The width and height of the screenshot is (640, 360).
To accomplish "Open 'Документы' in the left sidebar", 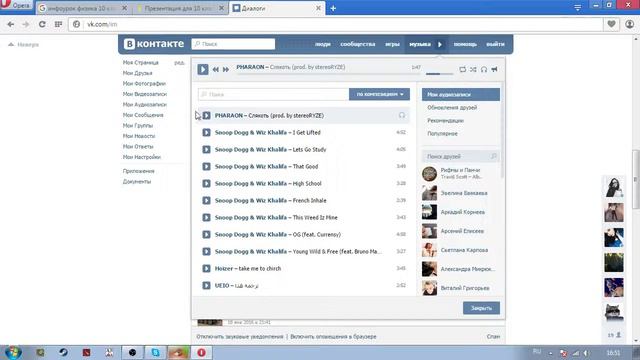I will [137, 182].
